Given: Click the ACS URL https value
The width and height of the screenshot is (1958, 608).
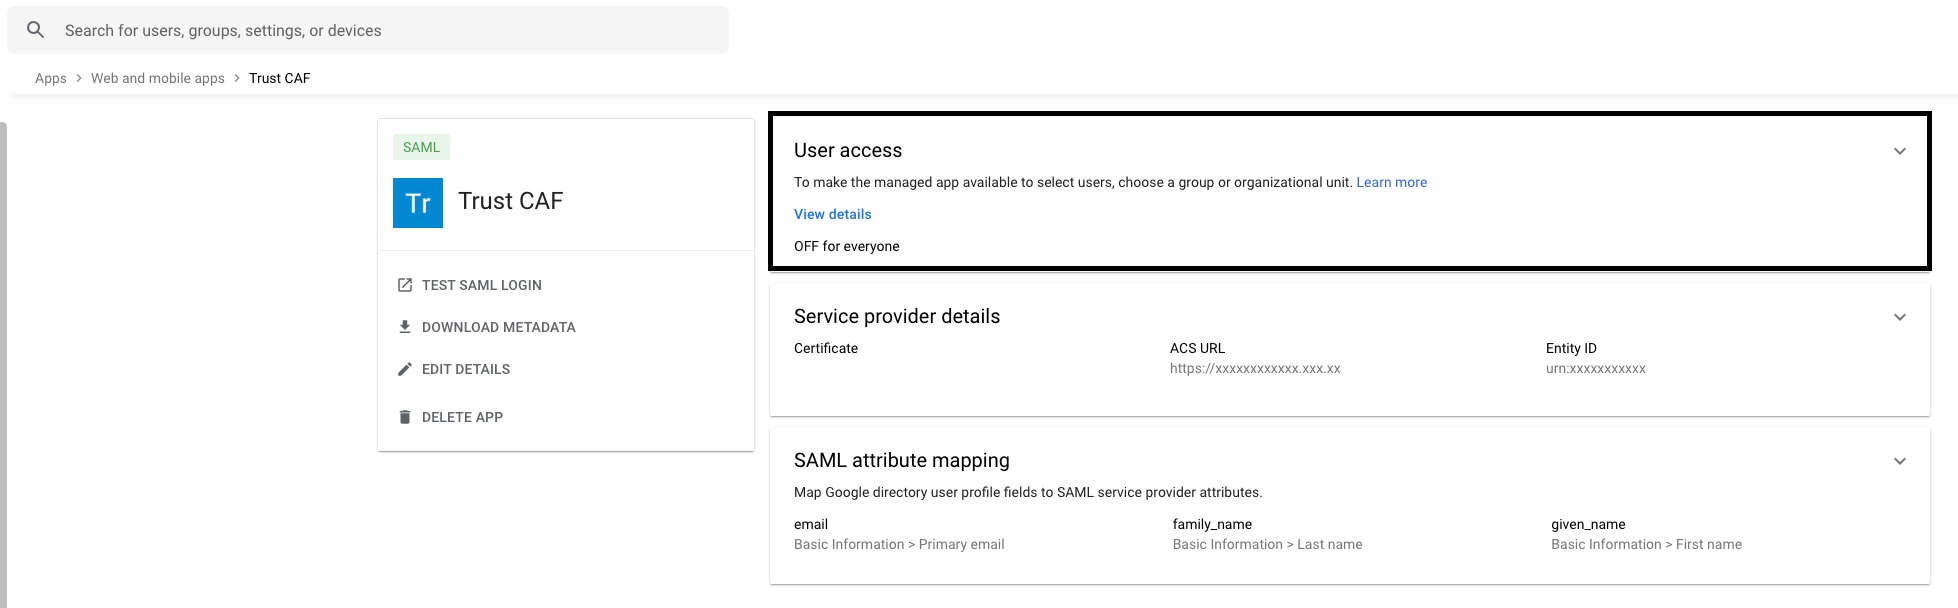Looking at the screenshot, I should [x=1255, y=368].
